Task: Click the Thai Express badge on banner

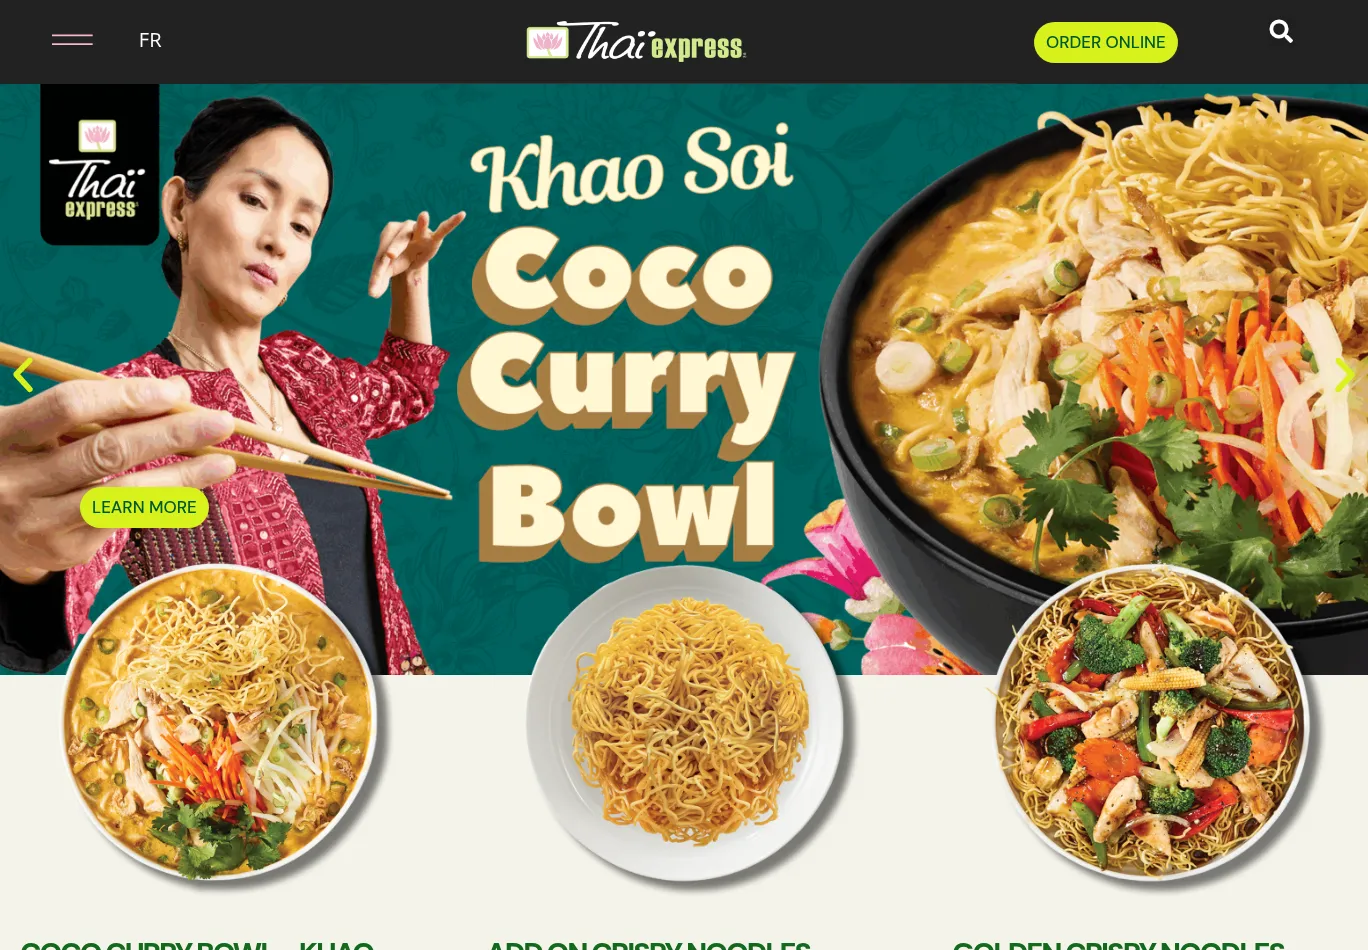Action: pyautogui.click(x=99, y=164)
